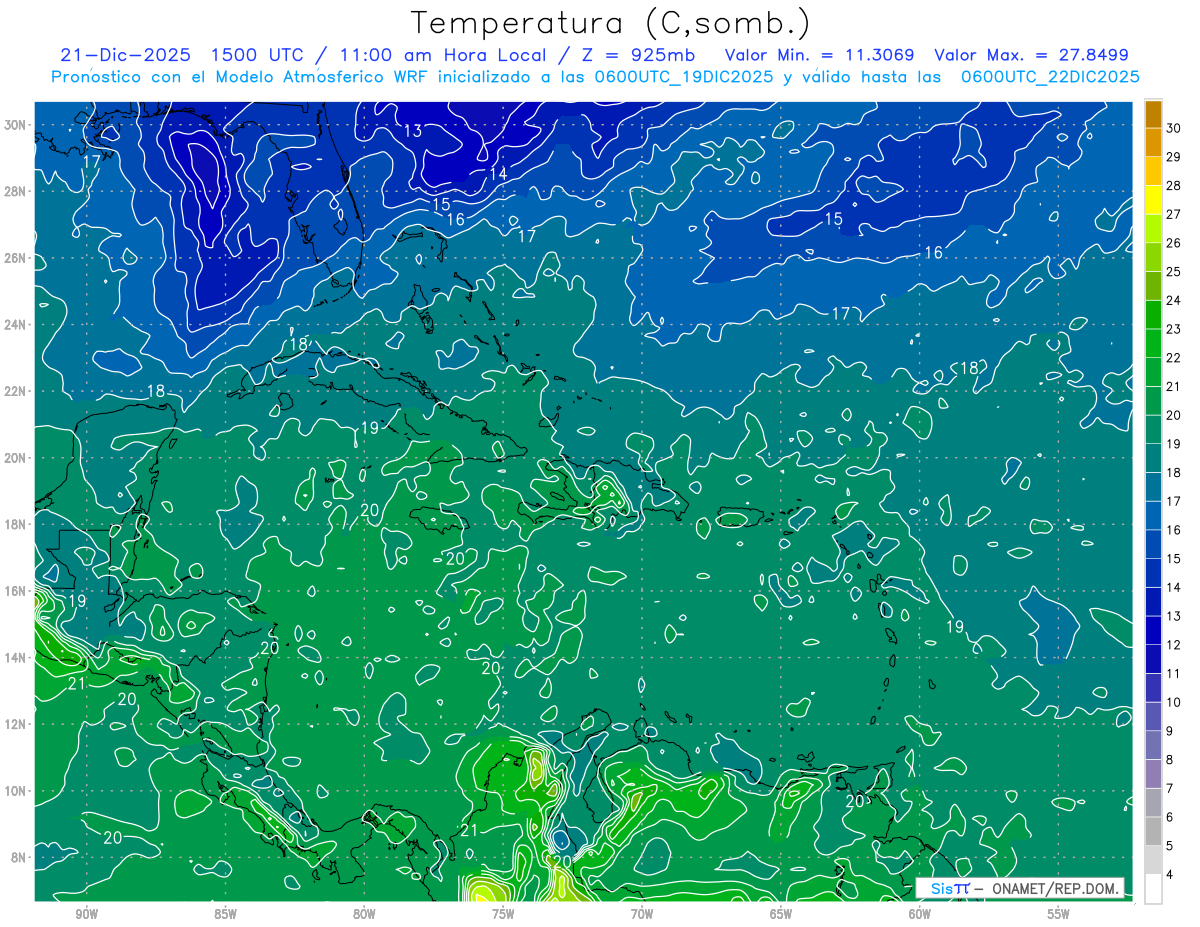Image resolution: width=1200 pixels, height=927 pixels.
Task: Click the green colorbar segment between 22 and 23
Action: click(1153, 344)
